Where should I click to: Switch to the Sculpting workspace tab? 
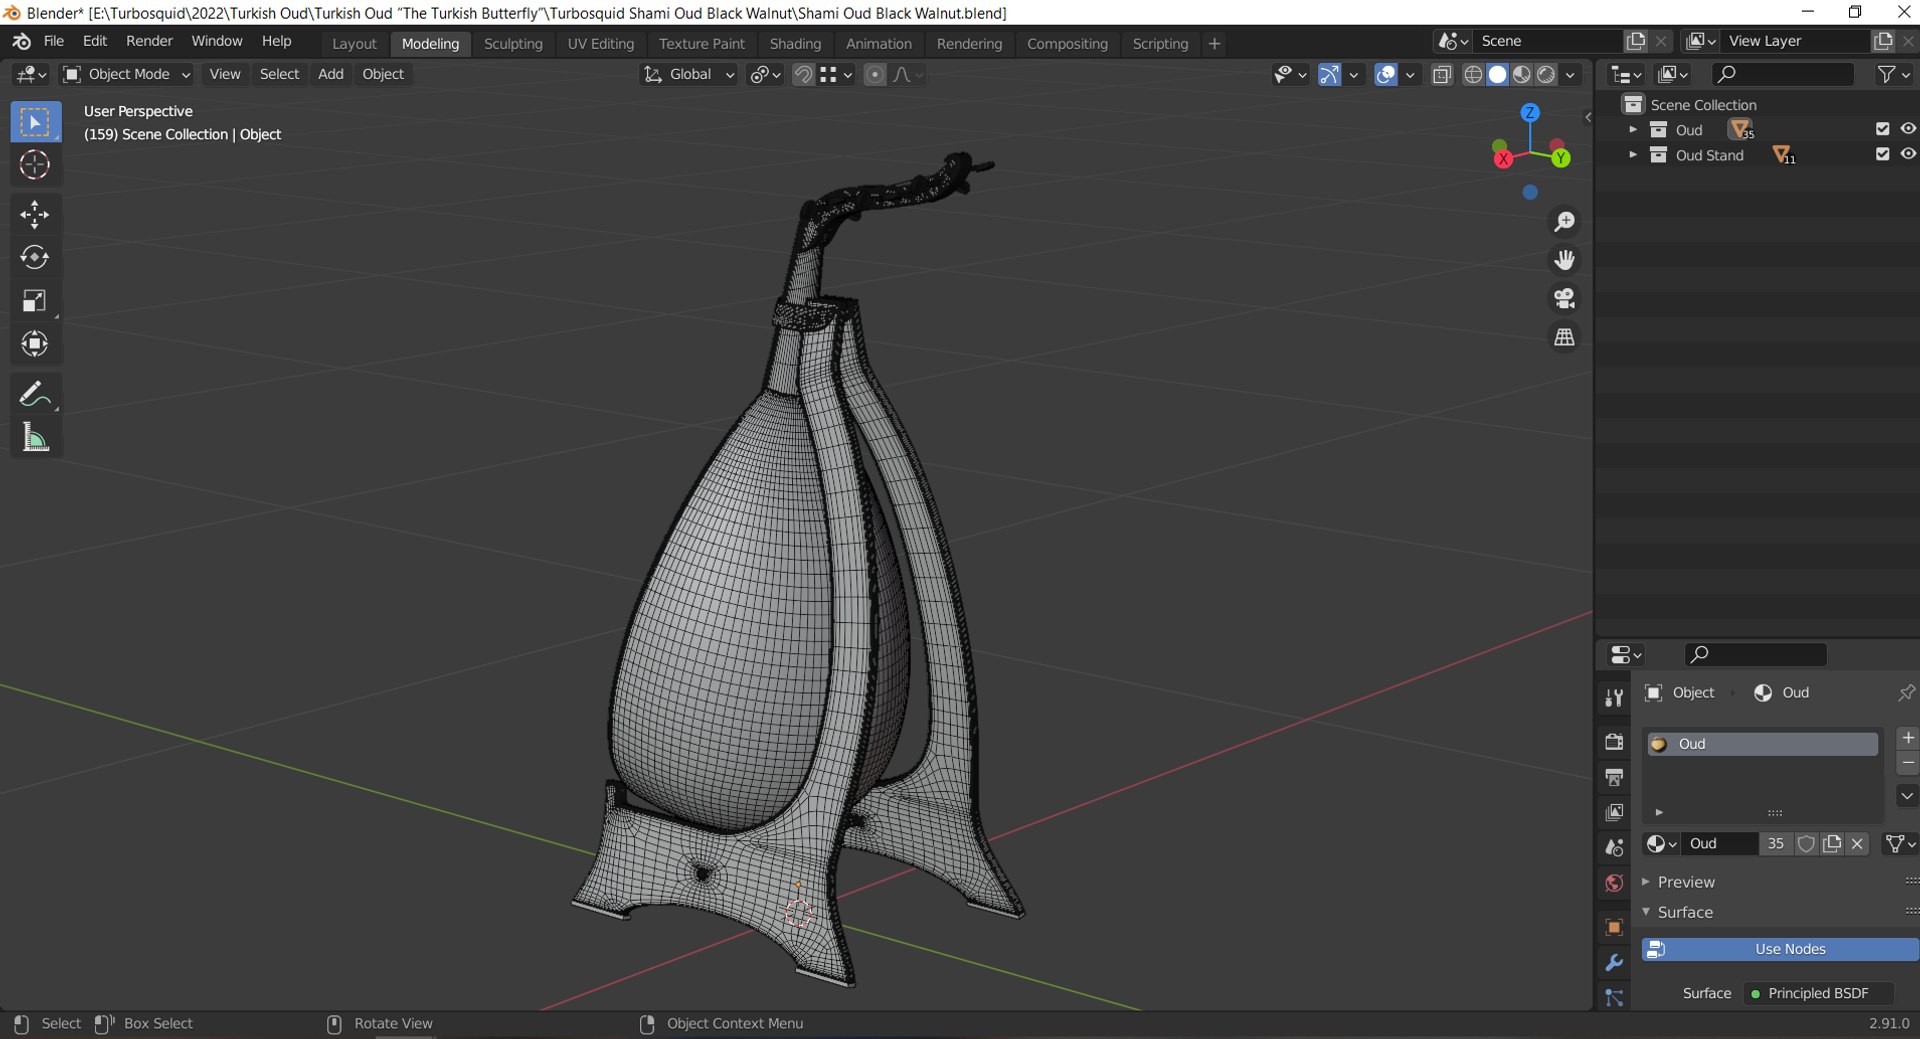(513, 44)
